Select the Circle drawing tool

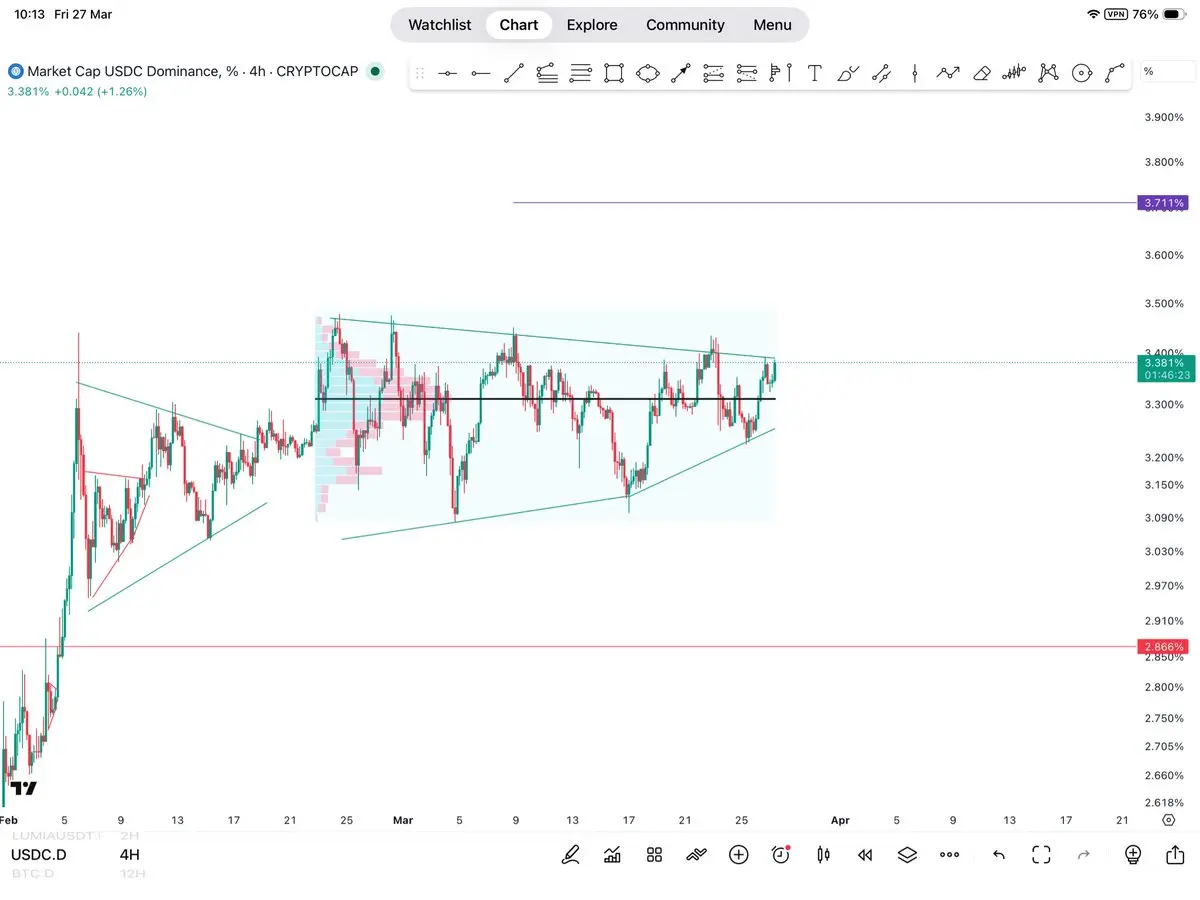tap(1082, 73)
